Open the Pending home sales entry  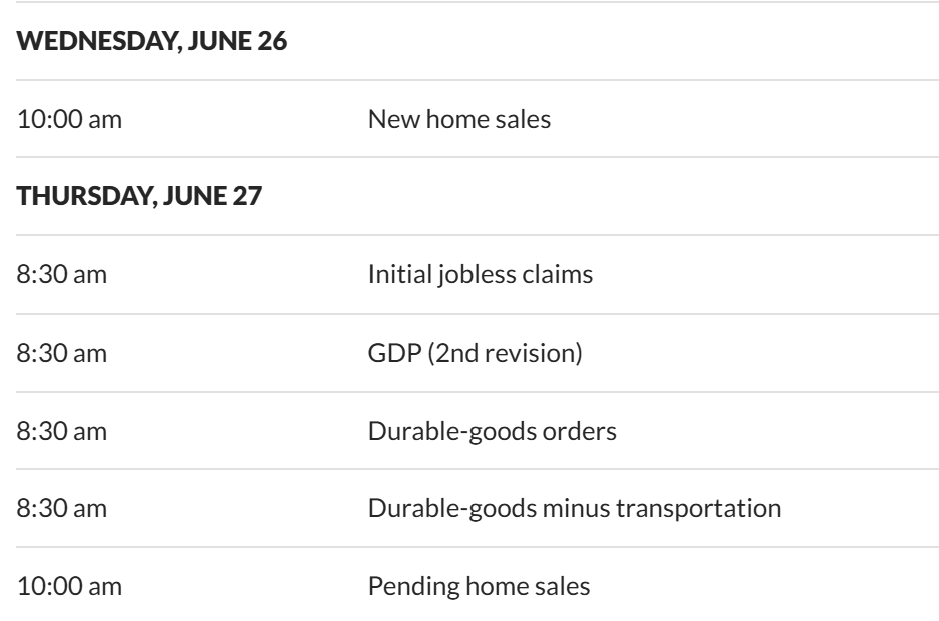(479, 585)
